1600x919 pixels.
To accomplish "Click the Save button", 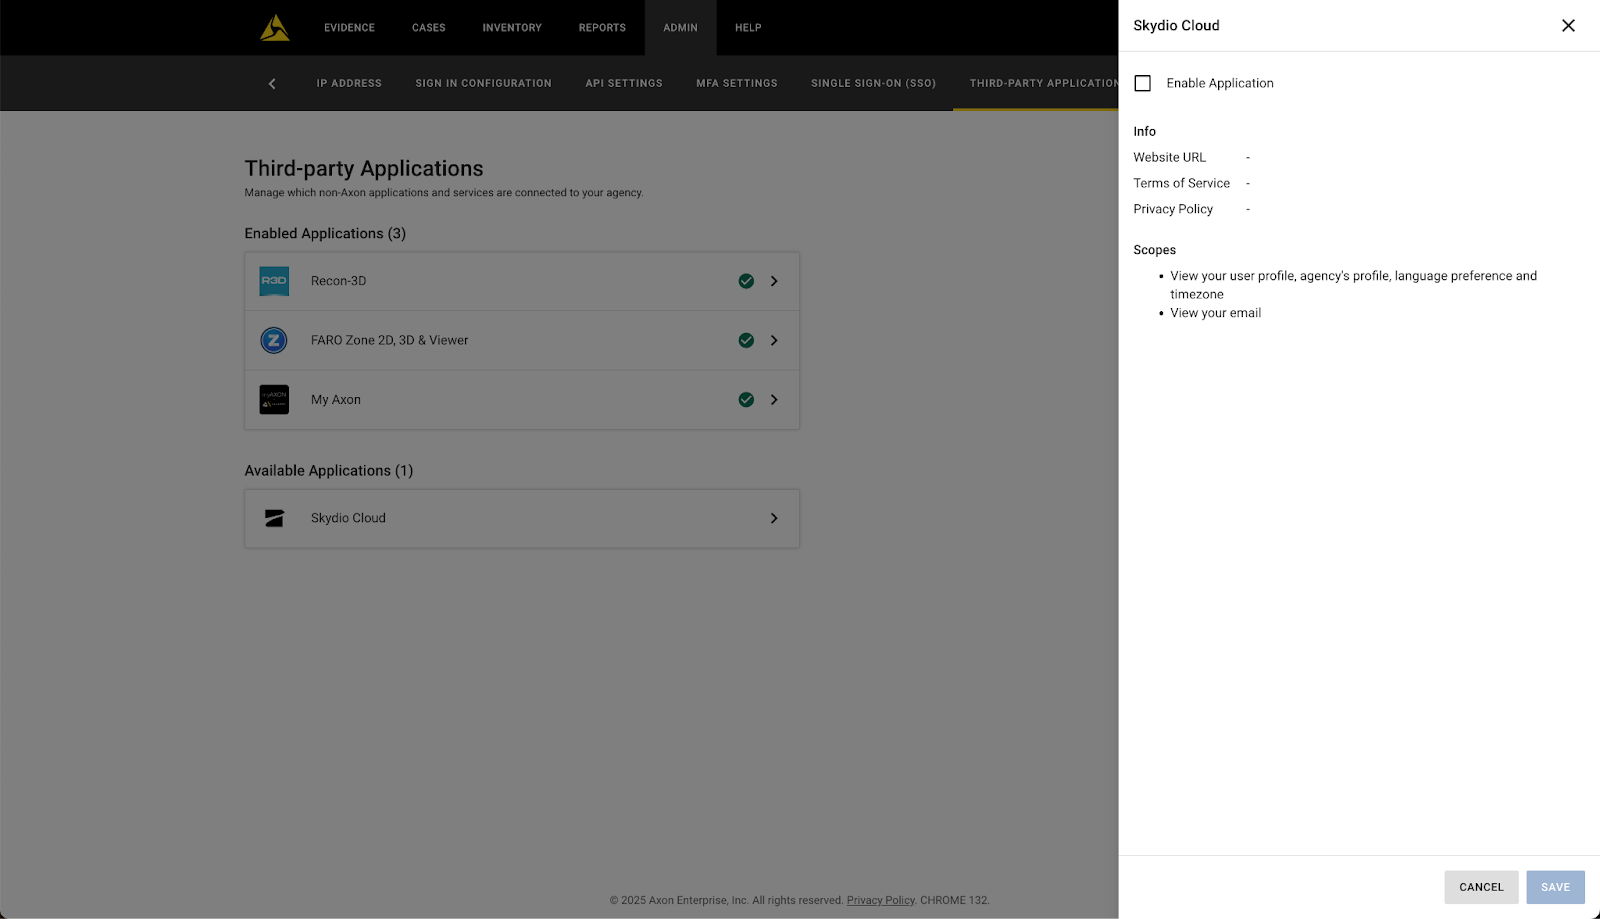I will click(x=1555, y=887).
